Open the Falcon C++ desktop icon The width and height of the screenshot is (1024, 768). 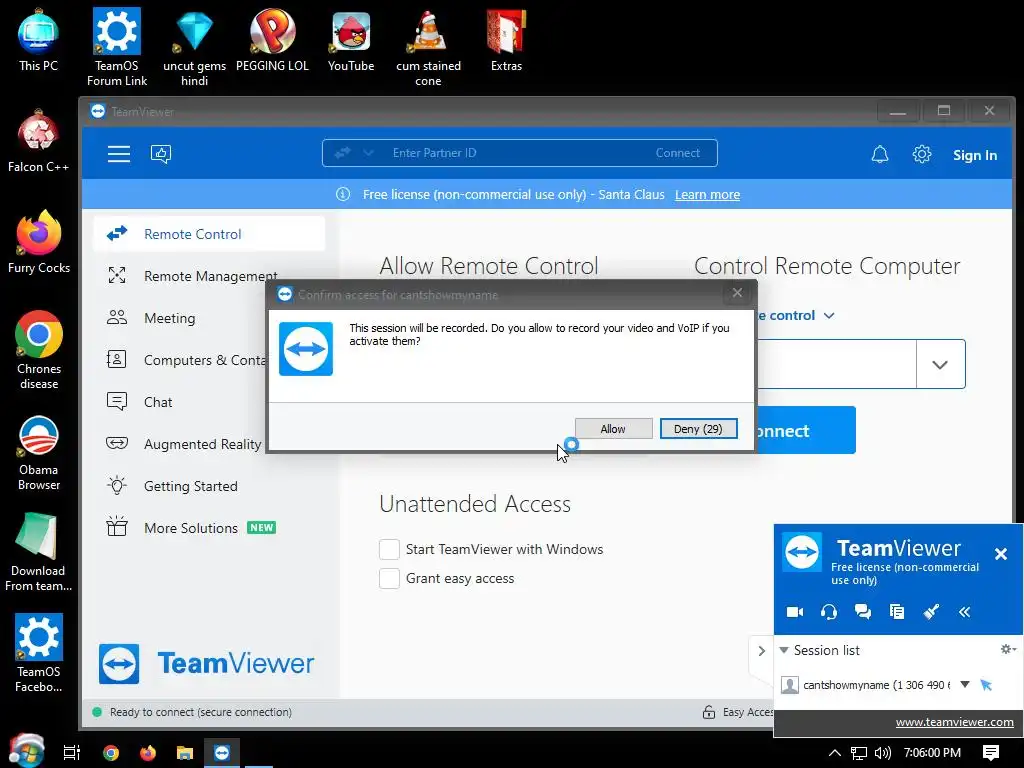click(39, 140)
